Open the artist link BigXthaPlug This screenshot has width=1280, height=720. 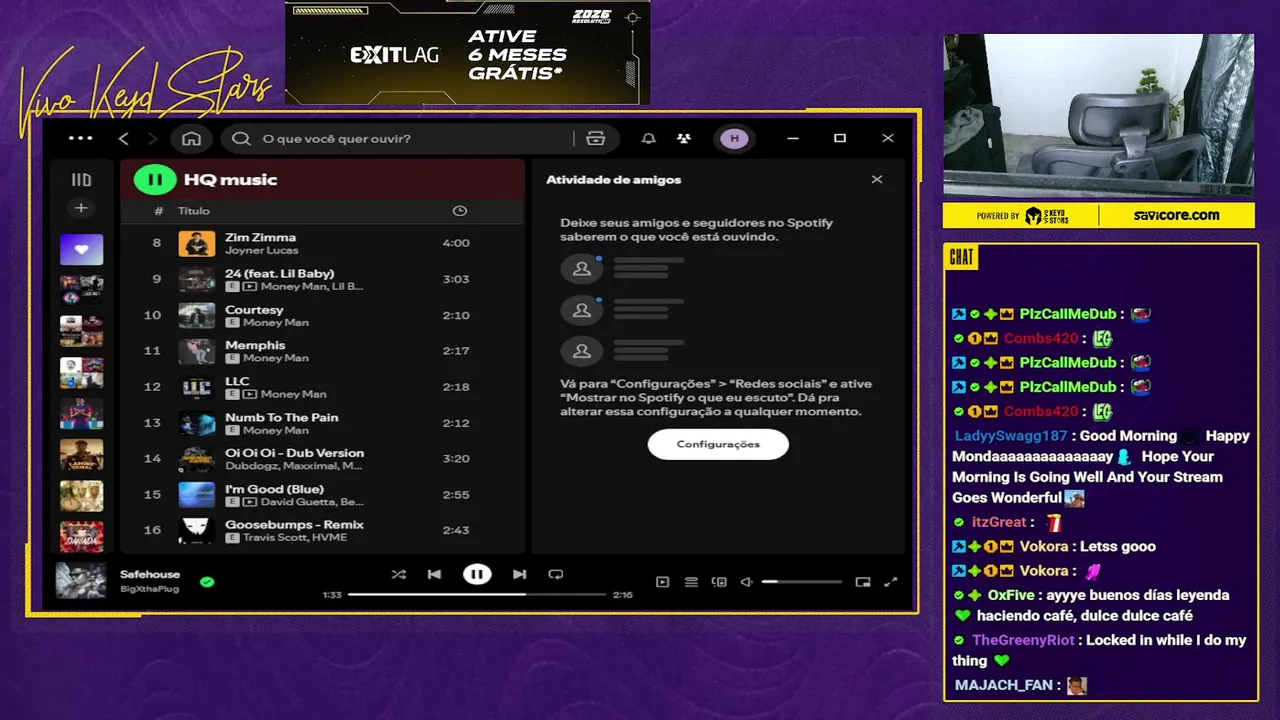coord(149,589)
